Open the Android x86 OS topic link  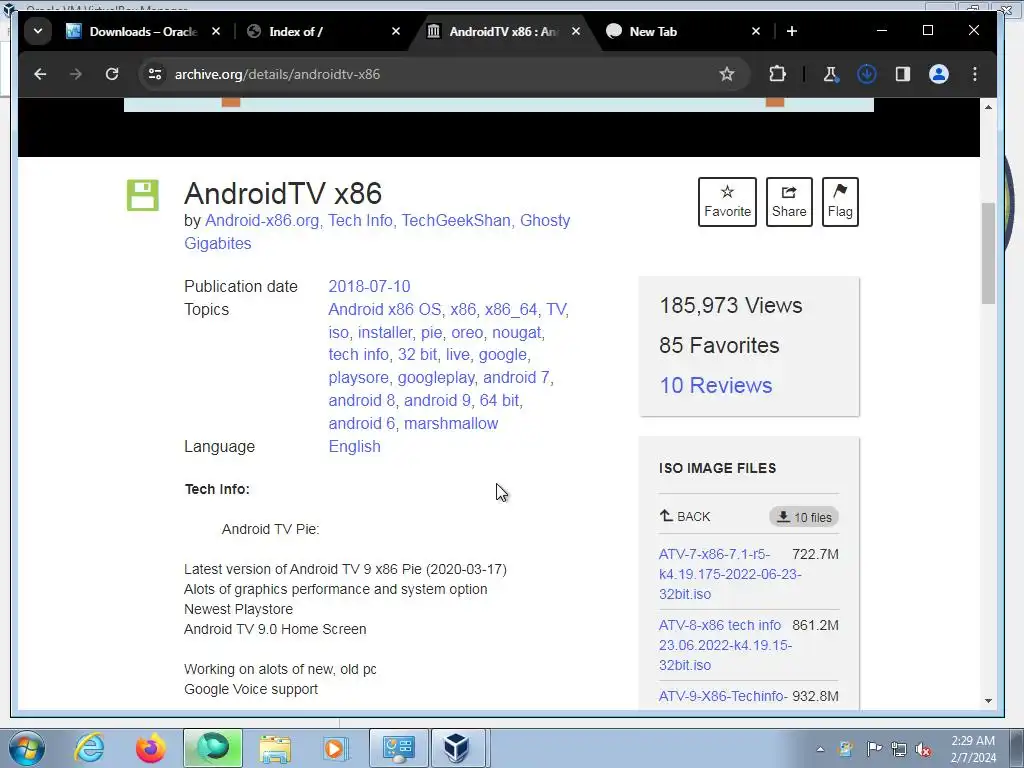385,310
